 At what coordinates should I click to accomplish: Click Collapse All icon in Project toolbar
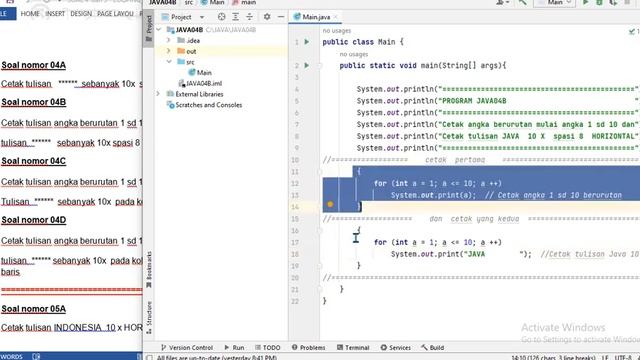point(249,17)
